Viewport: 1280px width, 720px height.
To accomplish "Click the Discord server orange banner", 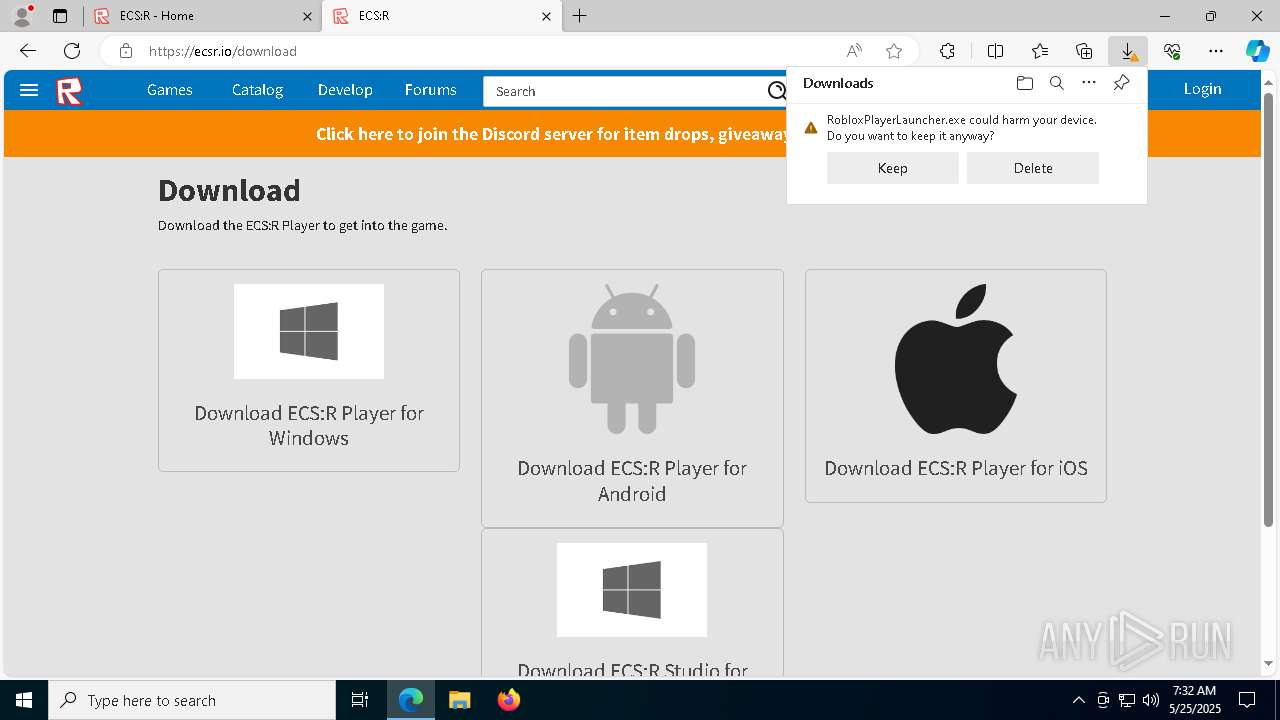I will coord(632,133).
